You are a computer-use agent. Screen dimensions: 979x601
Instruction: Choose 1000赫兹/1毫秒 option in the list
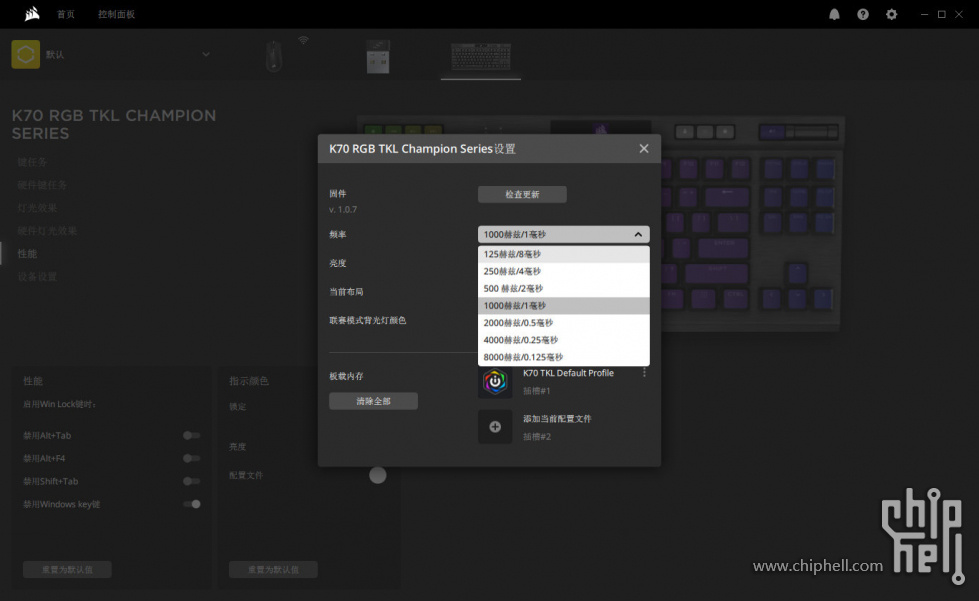[x=563, y=305]
